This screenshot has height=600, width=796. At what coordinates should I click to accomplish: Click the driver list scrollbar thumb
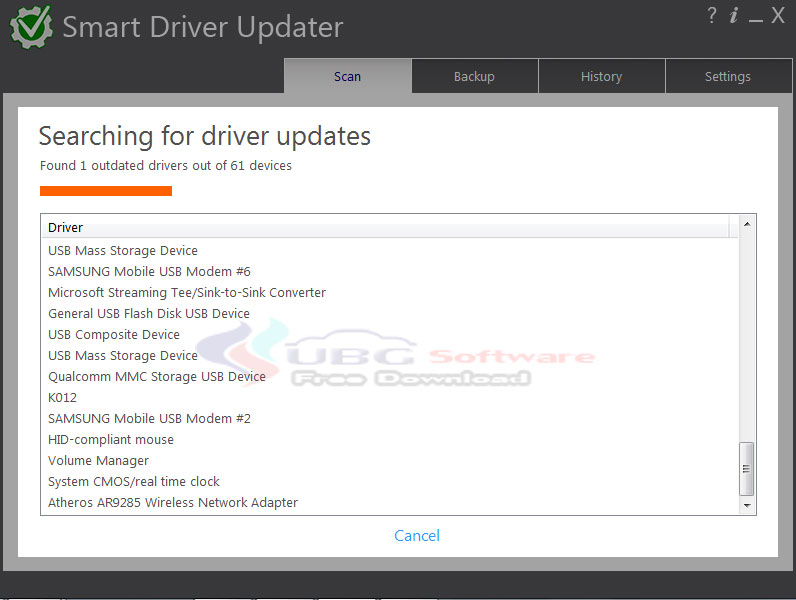(x=746, y=469)
